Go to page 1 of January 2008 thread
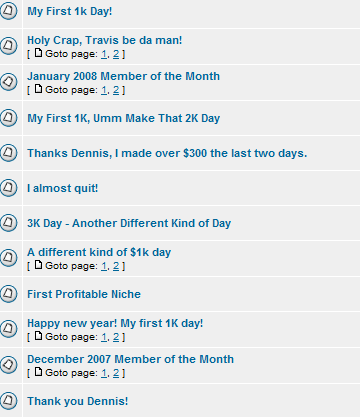Image resolution: width=360 pixels, height=417 pixels. [104, 90]
